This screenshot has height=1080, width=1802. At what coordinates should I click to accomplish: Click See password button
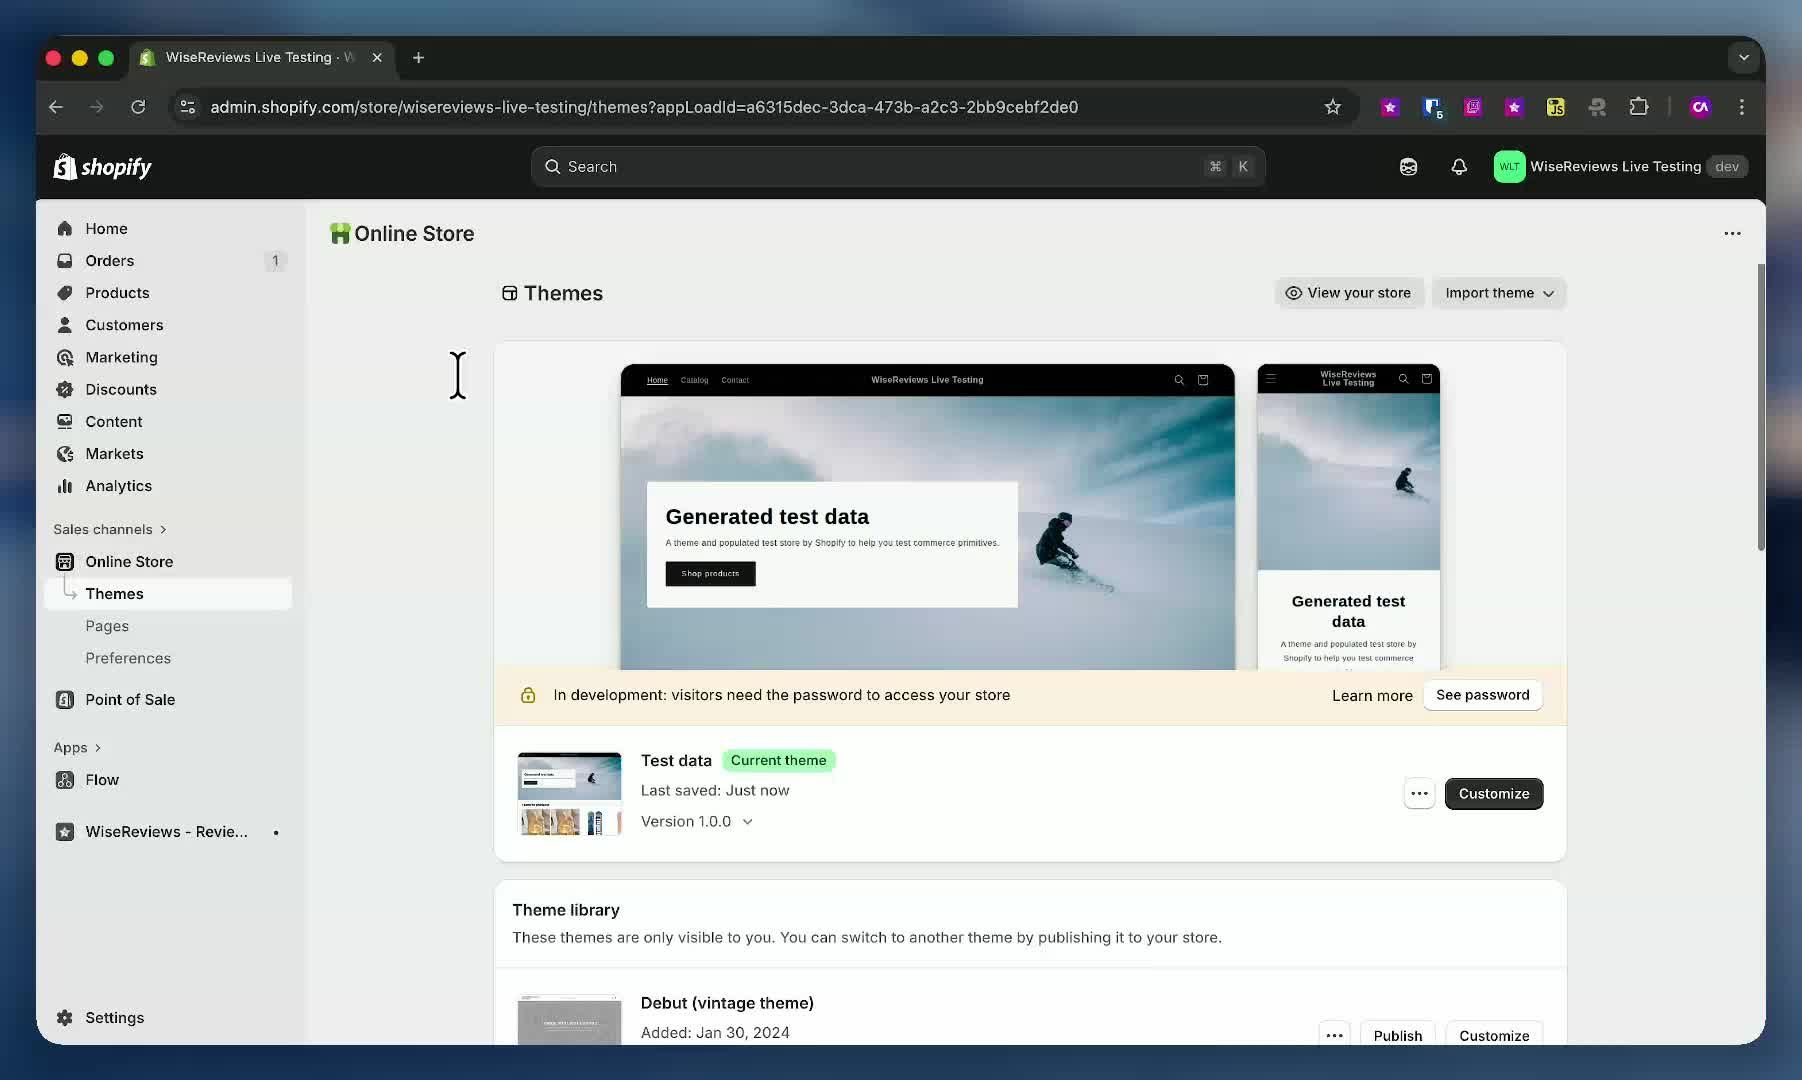tap(1482, 695)
